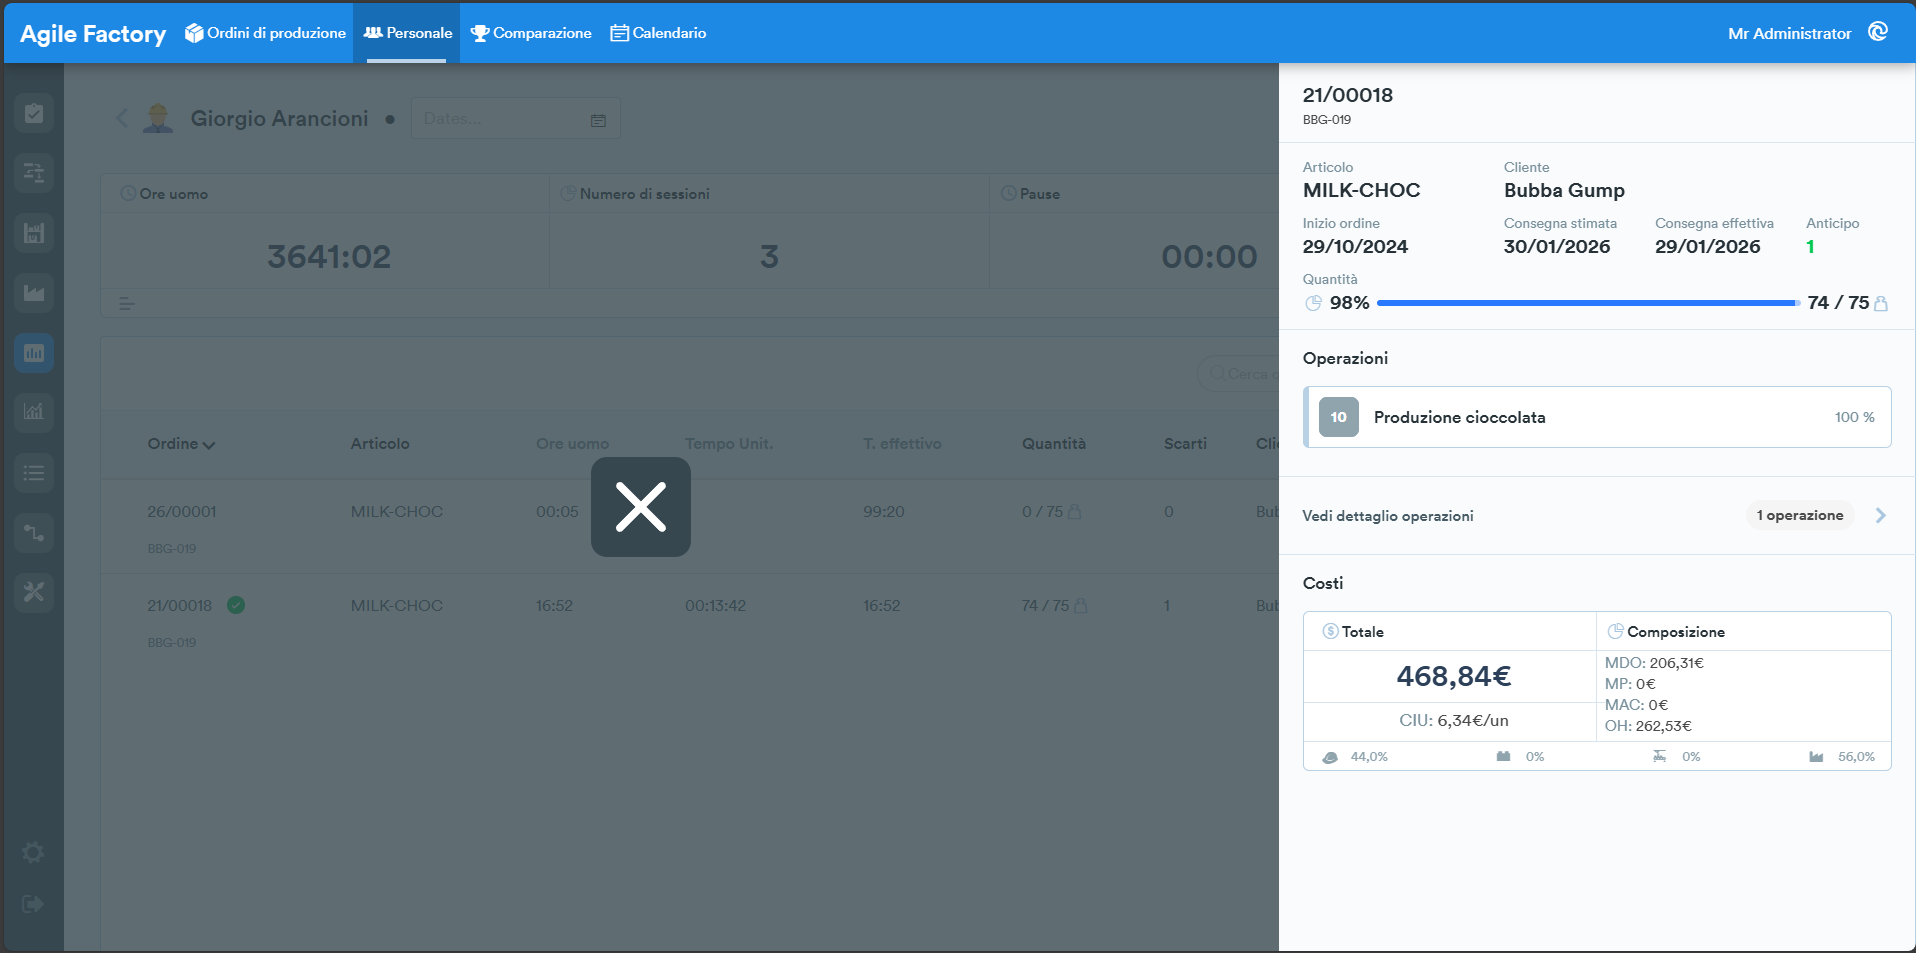The width and height of the screenshot is (1916, 953).
Task: Click the Ore uomo column header
Action: (x=572, y=443)
